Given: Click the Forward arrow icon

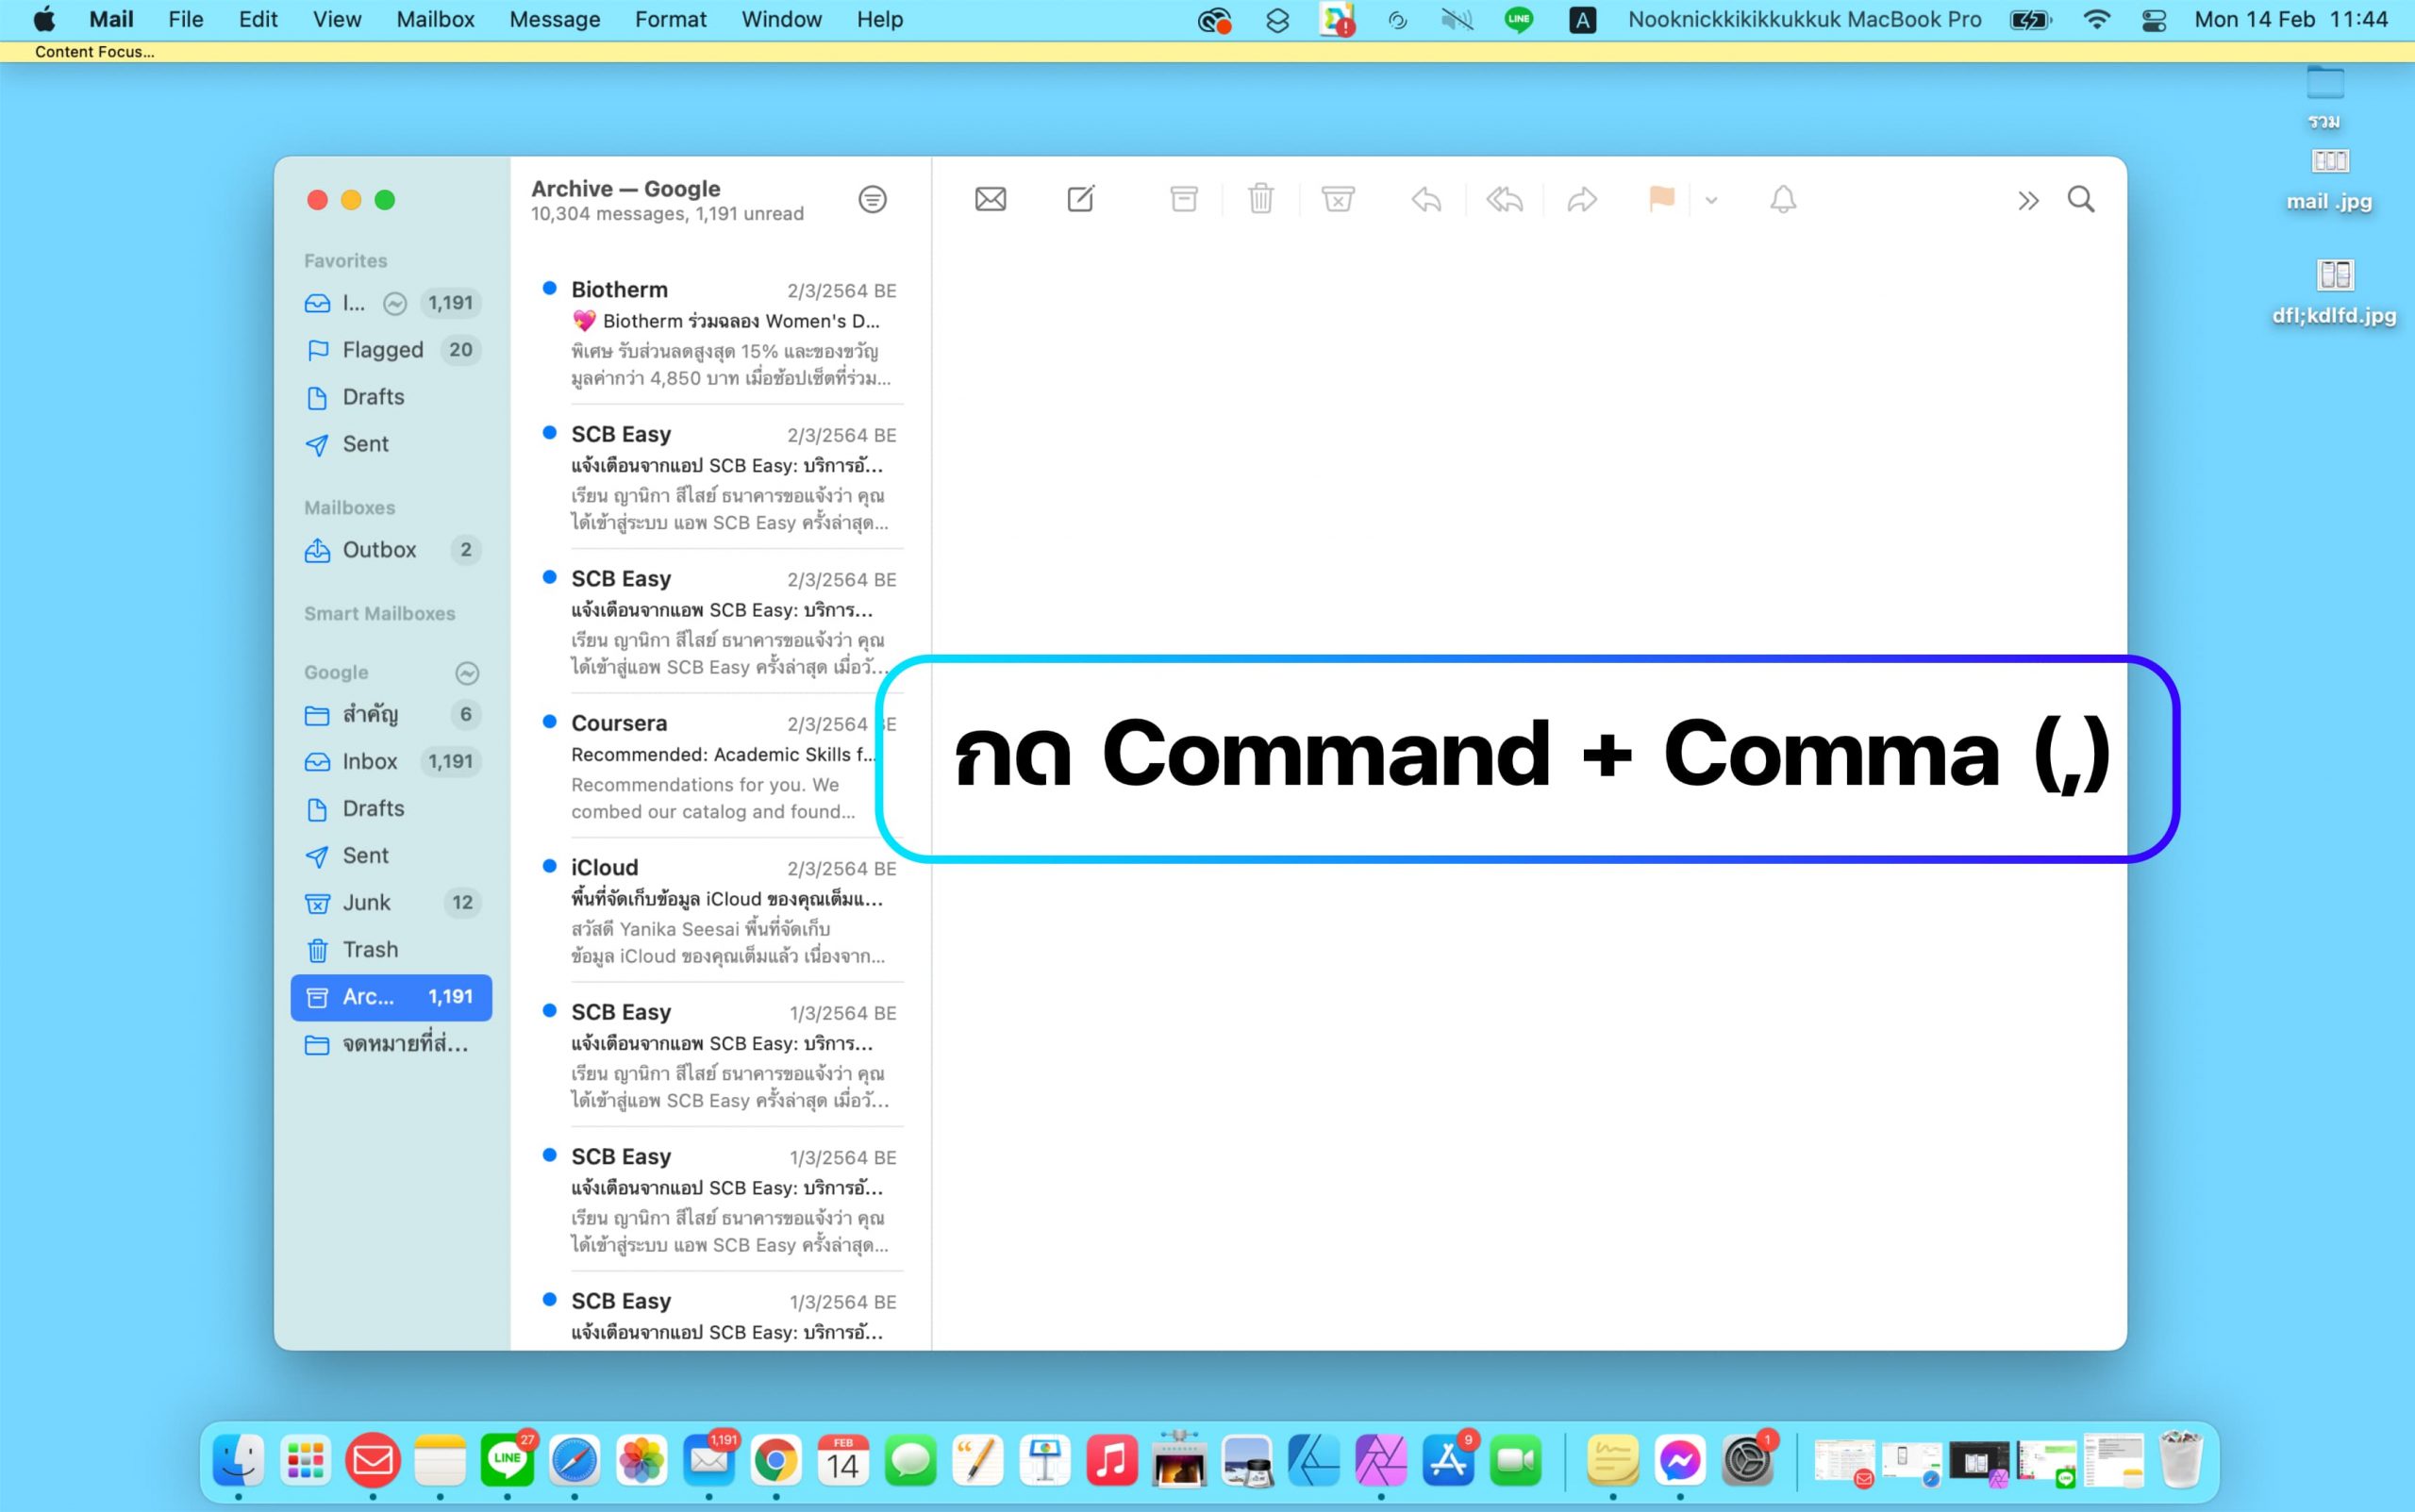Looking at the screenshot, I should coord(1581,199).
